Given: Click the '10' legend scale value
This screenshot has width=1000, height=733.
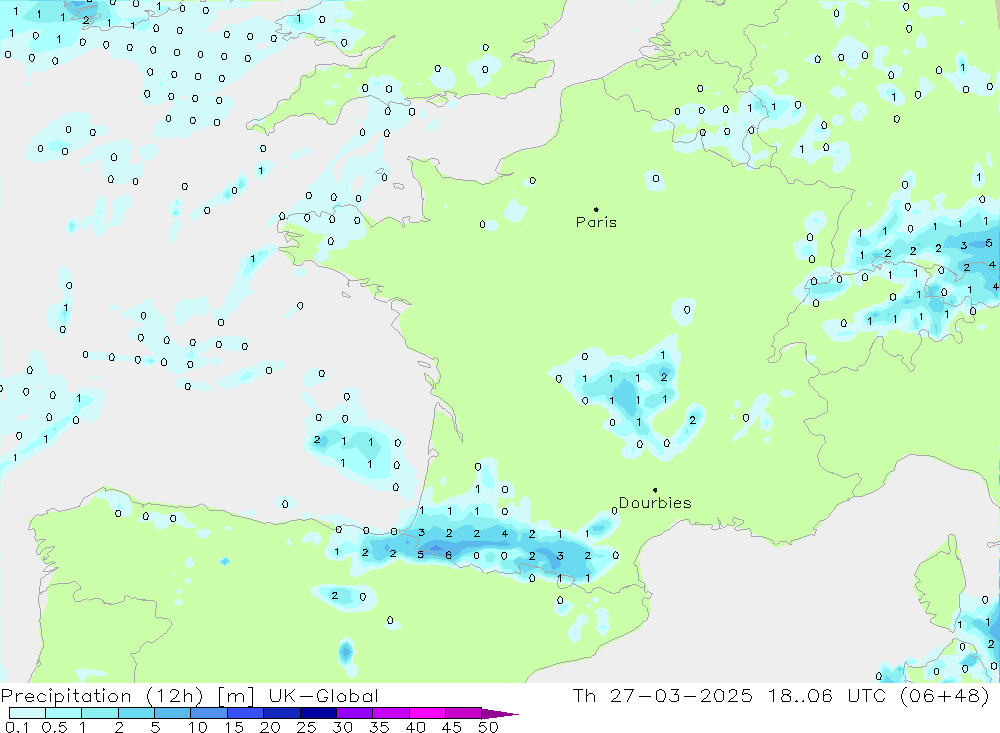Looking at the screenshot, I should pyautogui.click(x=197, y=727).
